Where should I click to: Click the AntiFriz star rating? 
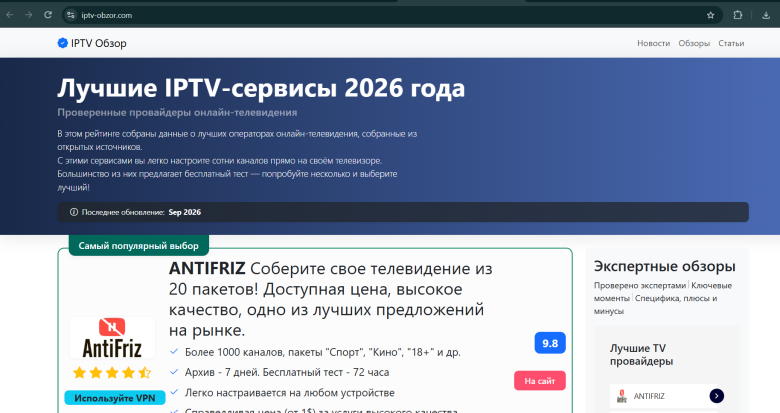[112, 372]
